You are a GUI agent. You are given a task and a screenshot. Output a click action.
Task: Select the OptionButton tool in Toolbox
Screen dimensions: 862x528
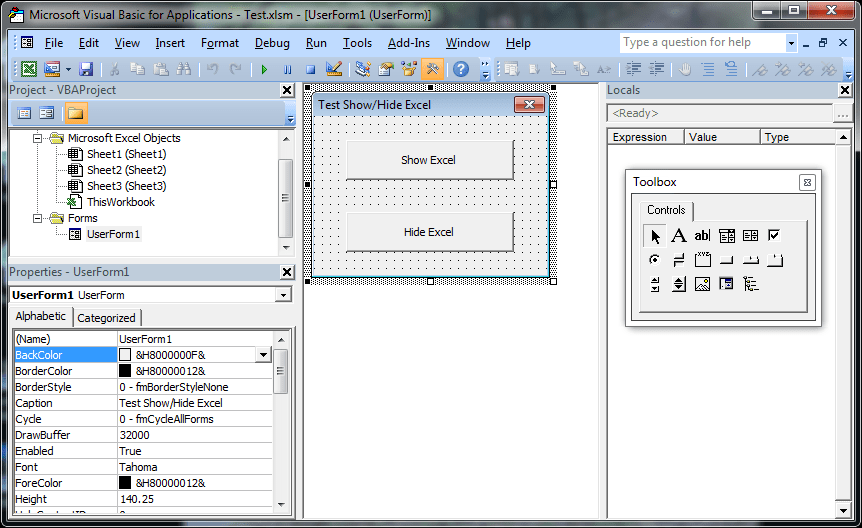[654, 260]
